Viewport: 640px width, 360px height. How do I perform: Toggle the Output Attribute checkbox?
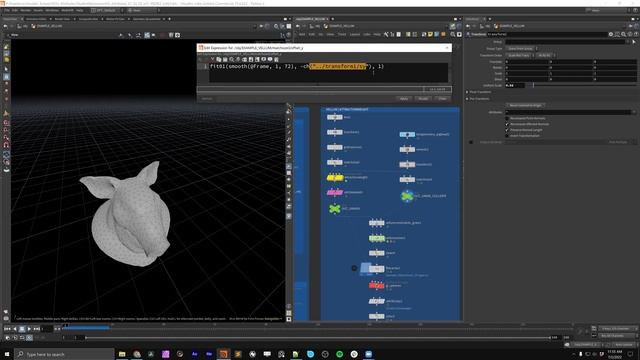click(x=471, y=142)
